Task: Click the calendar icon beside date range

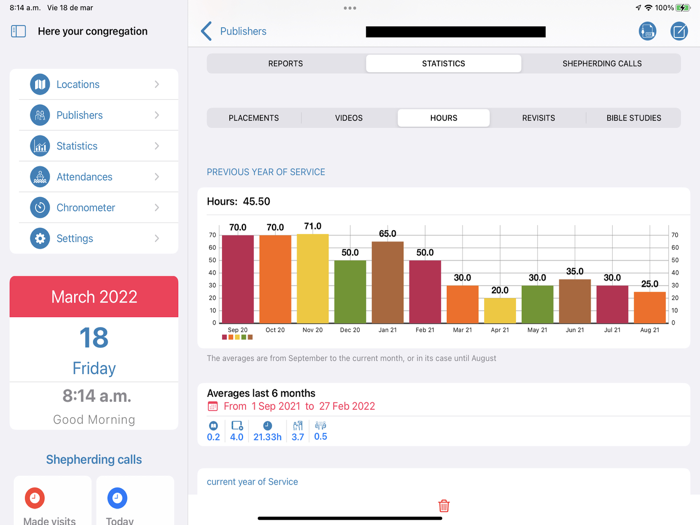Action: point(213,406)
